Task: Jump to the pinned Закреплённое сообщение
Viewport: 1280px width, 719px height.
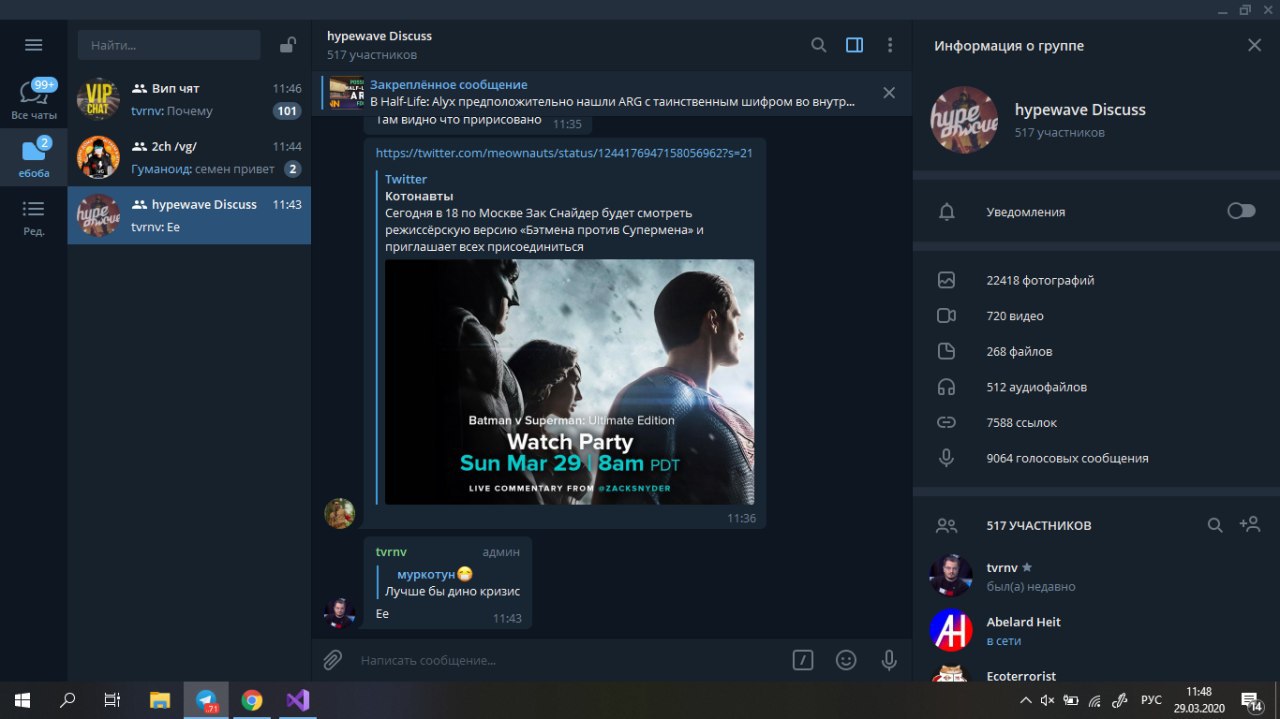Action: tap(595, 93)
